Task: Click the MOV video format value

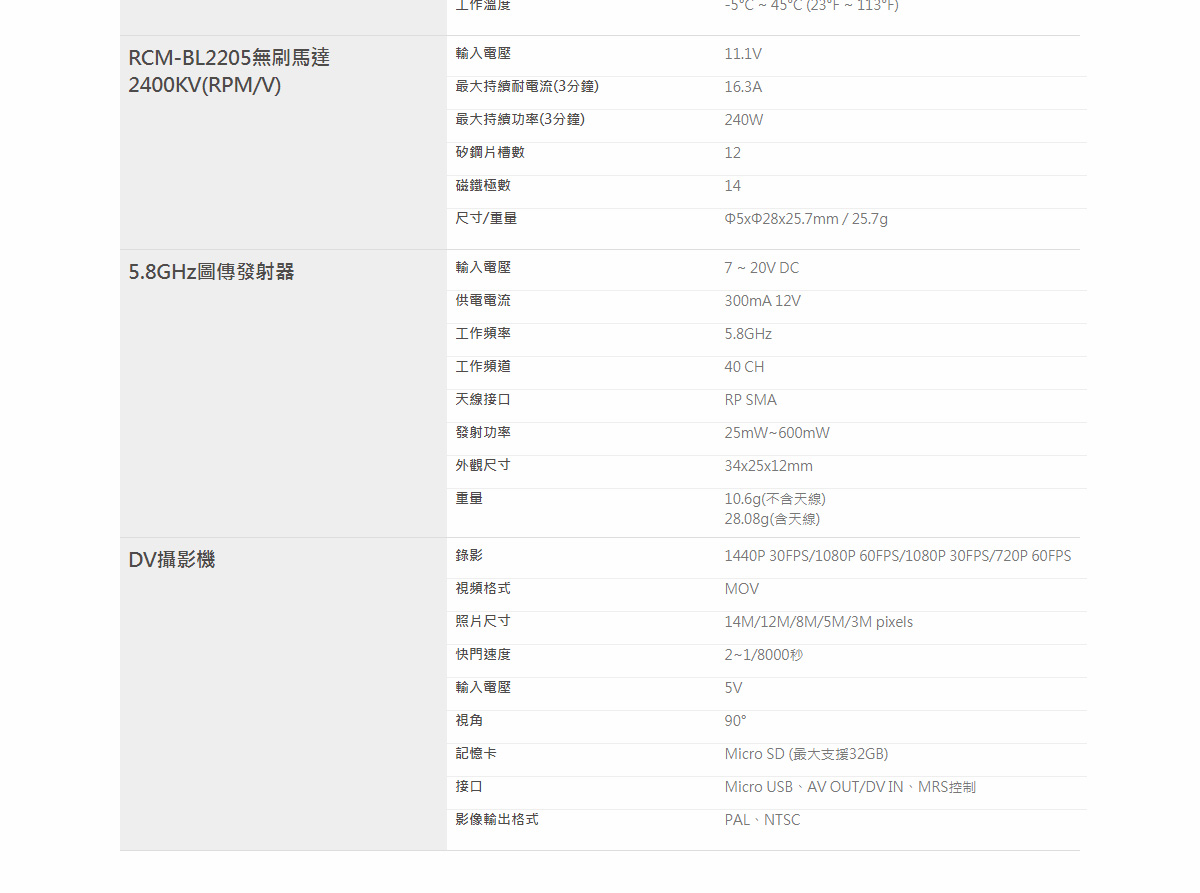Action: pyautogui.click(x=741, y=589)
